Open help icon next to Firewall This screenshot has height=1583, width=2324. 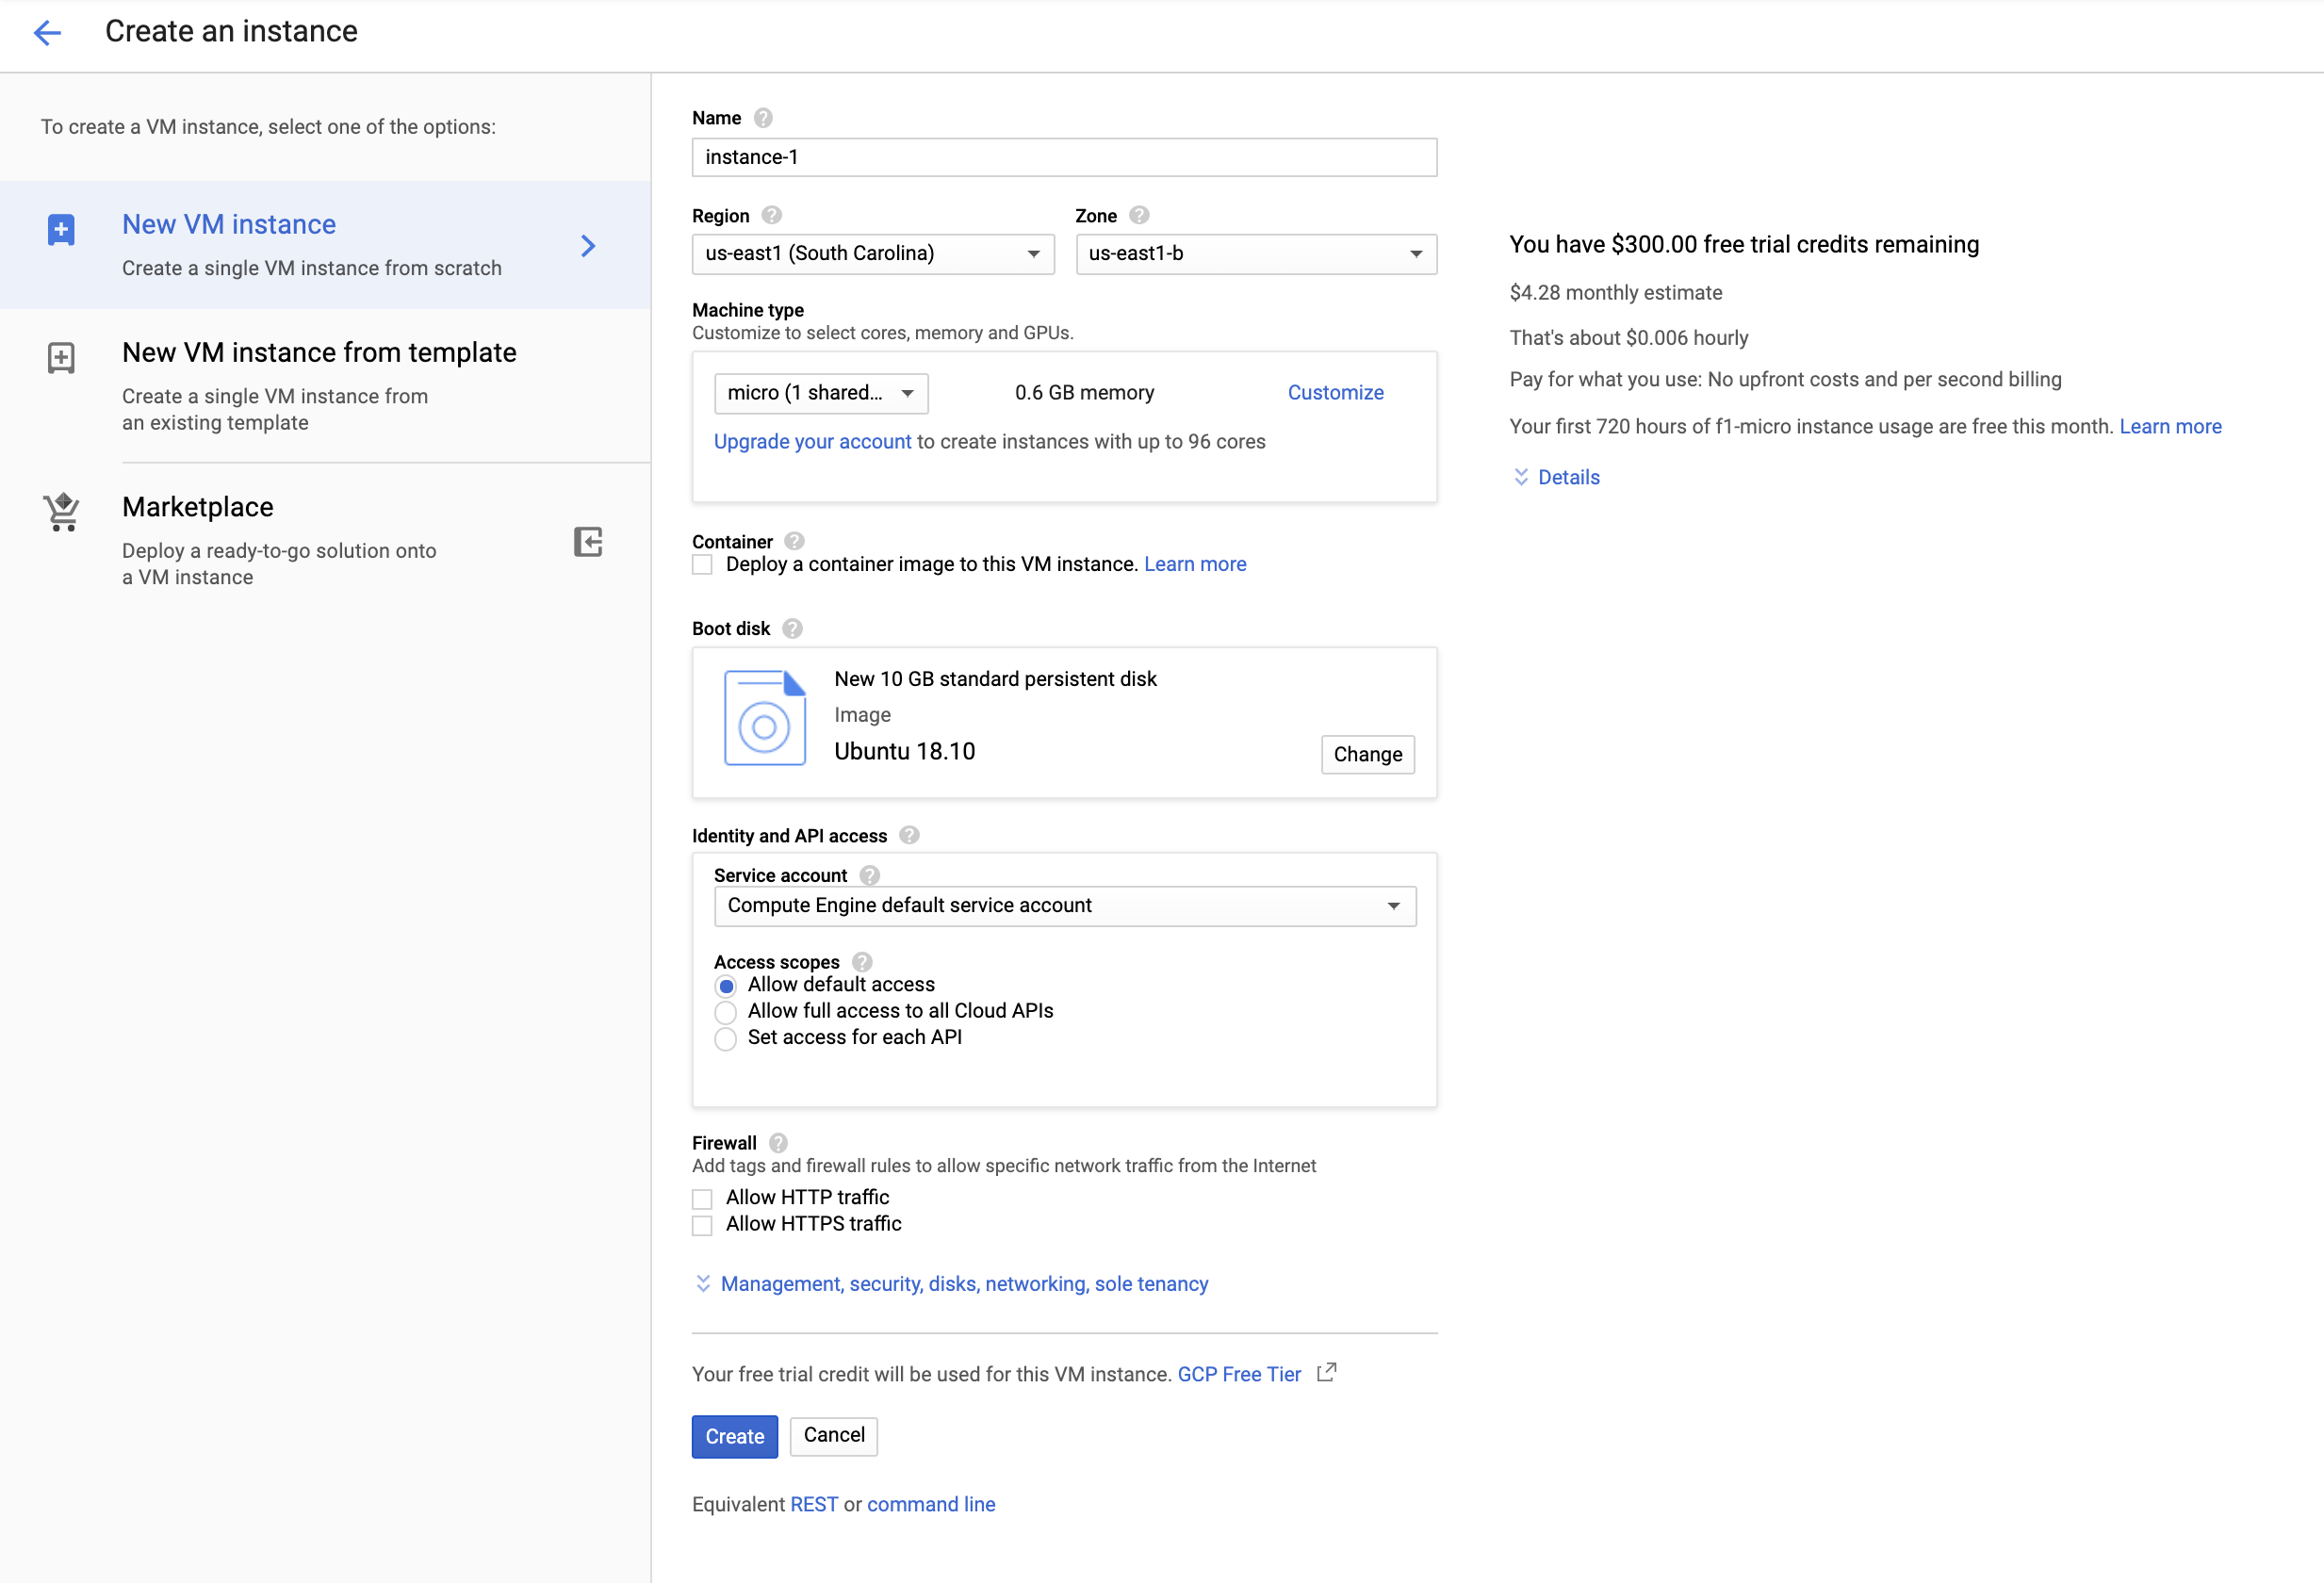(778, 1142)
